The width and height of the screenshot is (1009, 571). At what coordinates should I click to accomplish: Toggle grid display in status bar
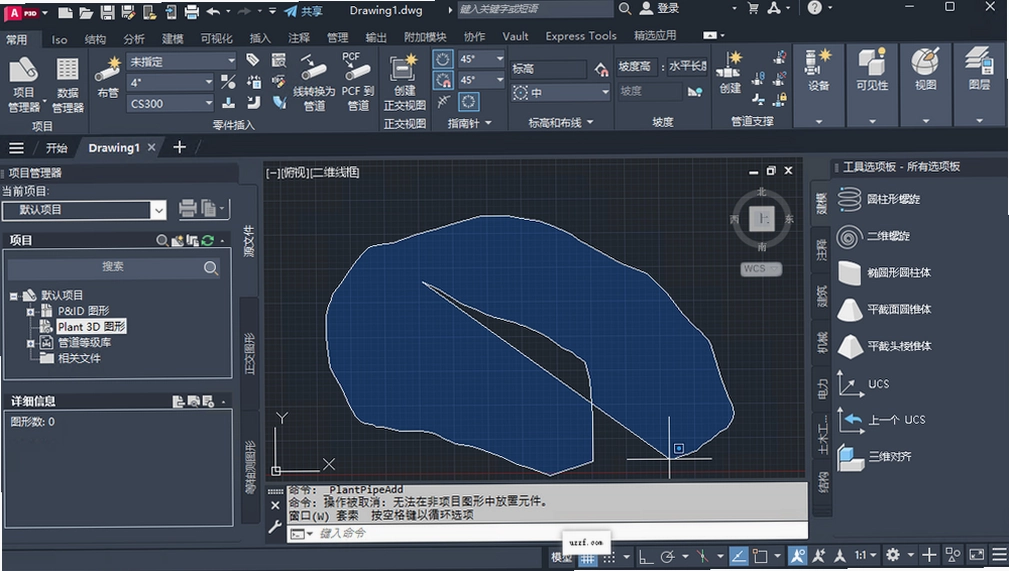point(588,556)
